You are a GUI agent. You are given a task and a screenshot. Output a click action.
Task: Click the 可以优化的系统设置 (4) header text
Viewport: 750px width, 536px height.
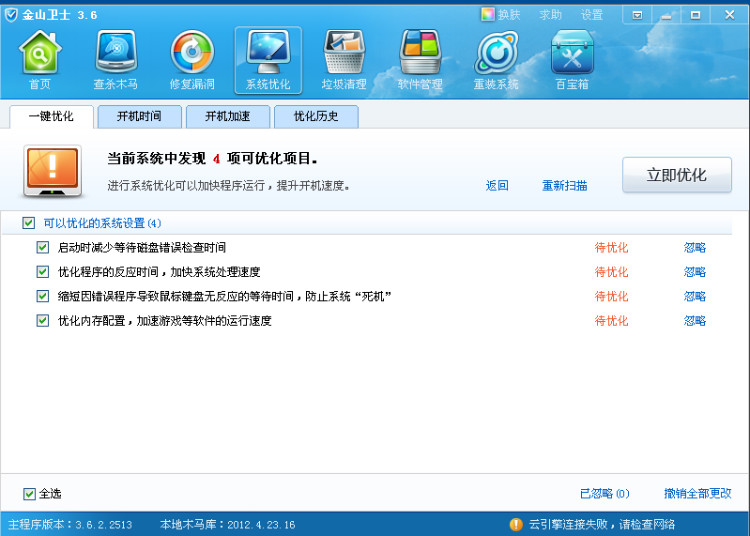tap(102, 223)
